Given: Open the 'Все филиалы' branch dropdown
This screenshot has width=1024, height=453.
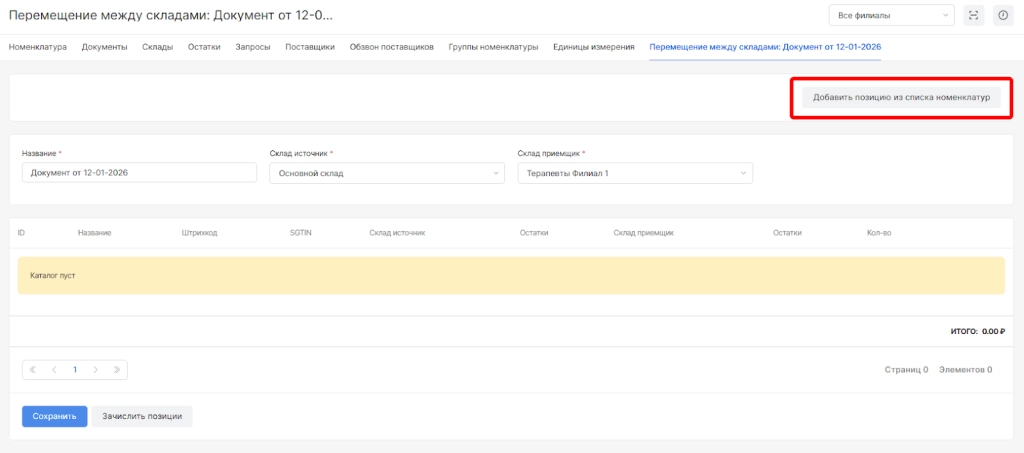Looking at the screenshot, I should [891, 15].
